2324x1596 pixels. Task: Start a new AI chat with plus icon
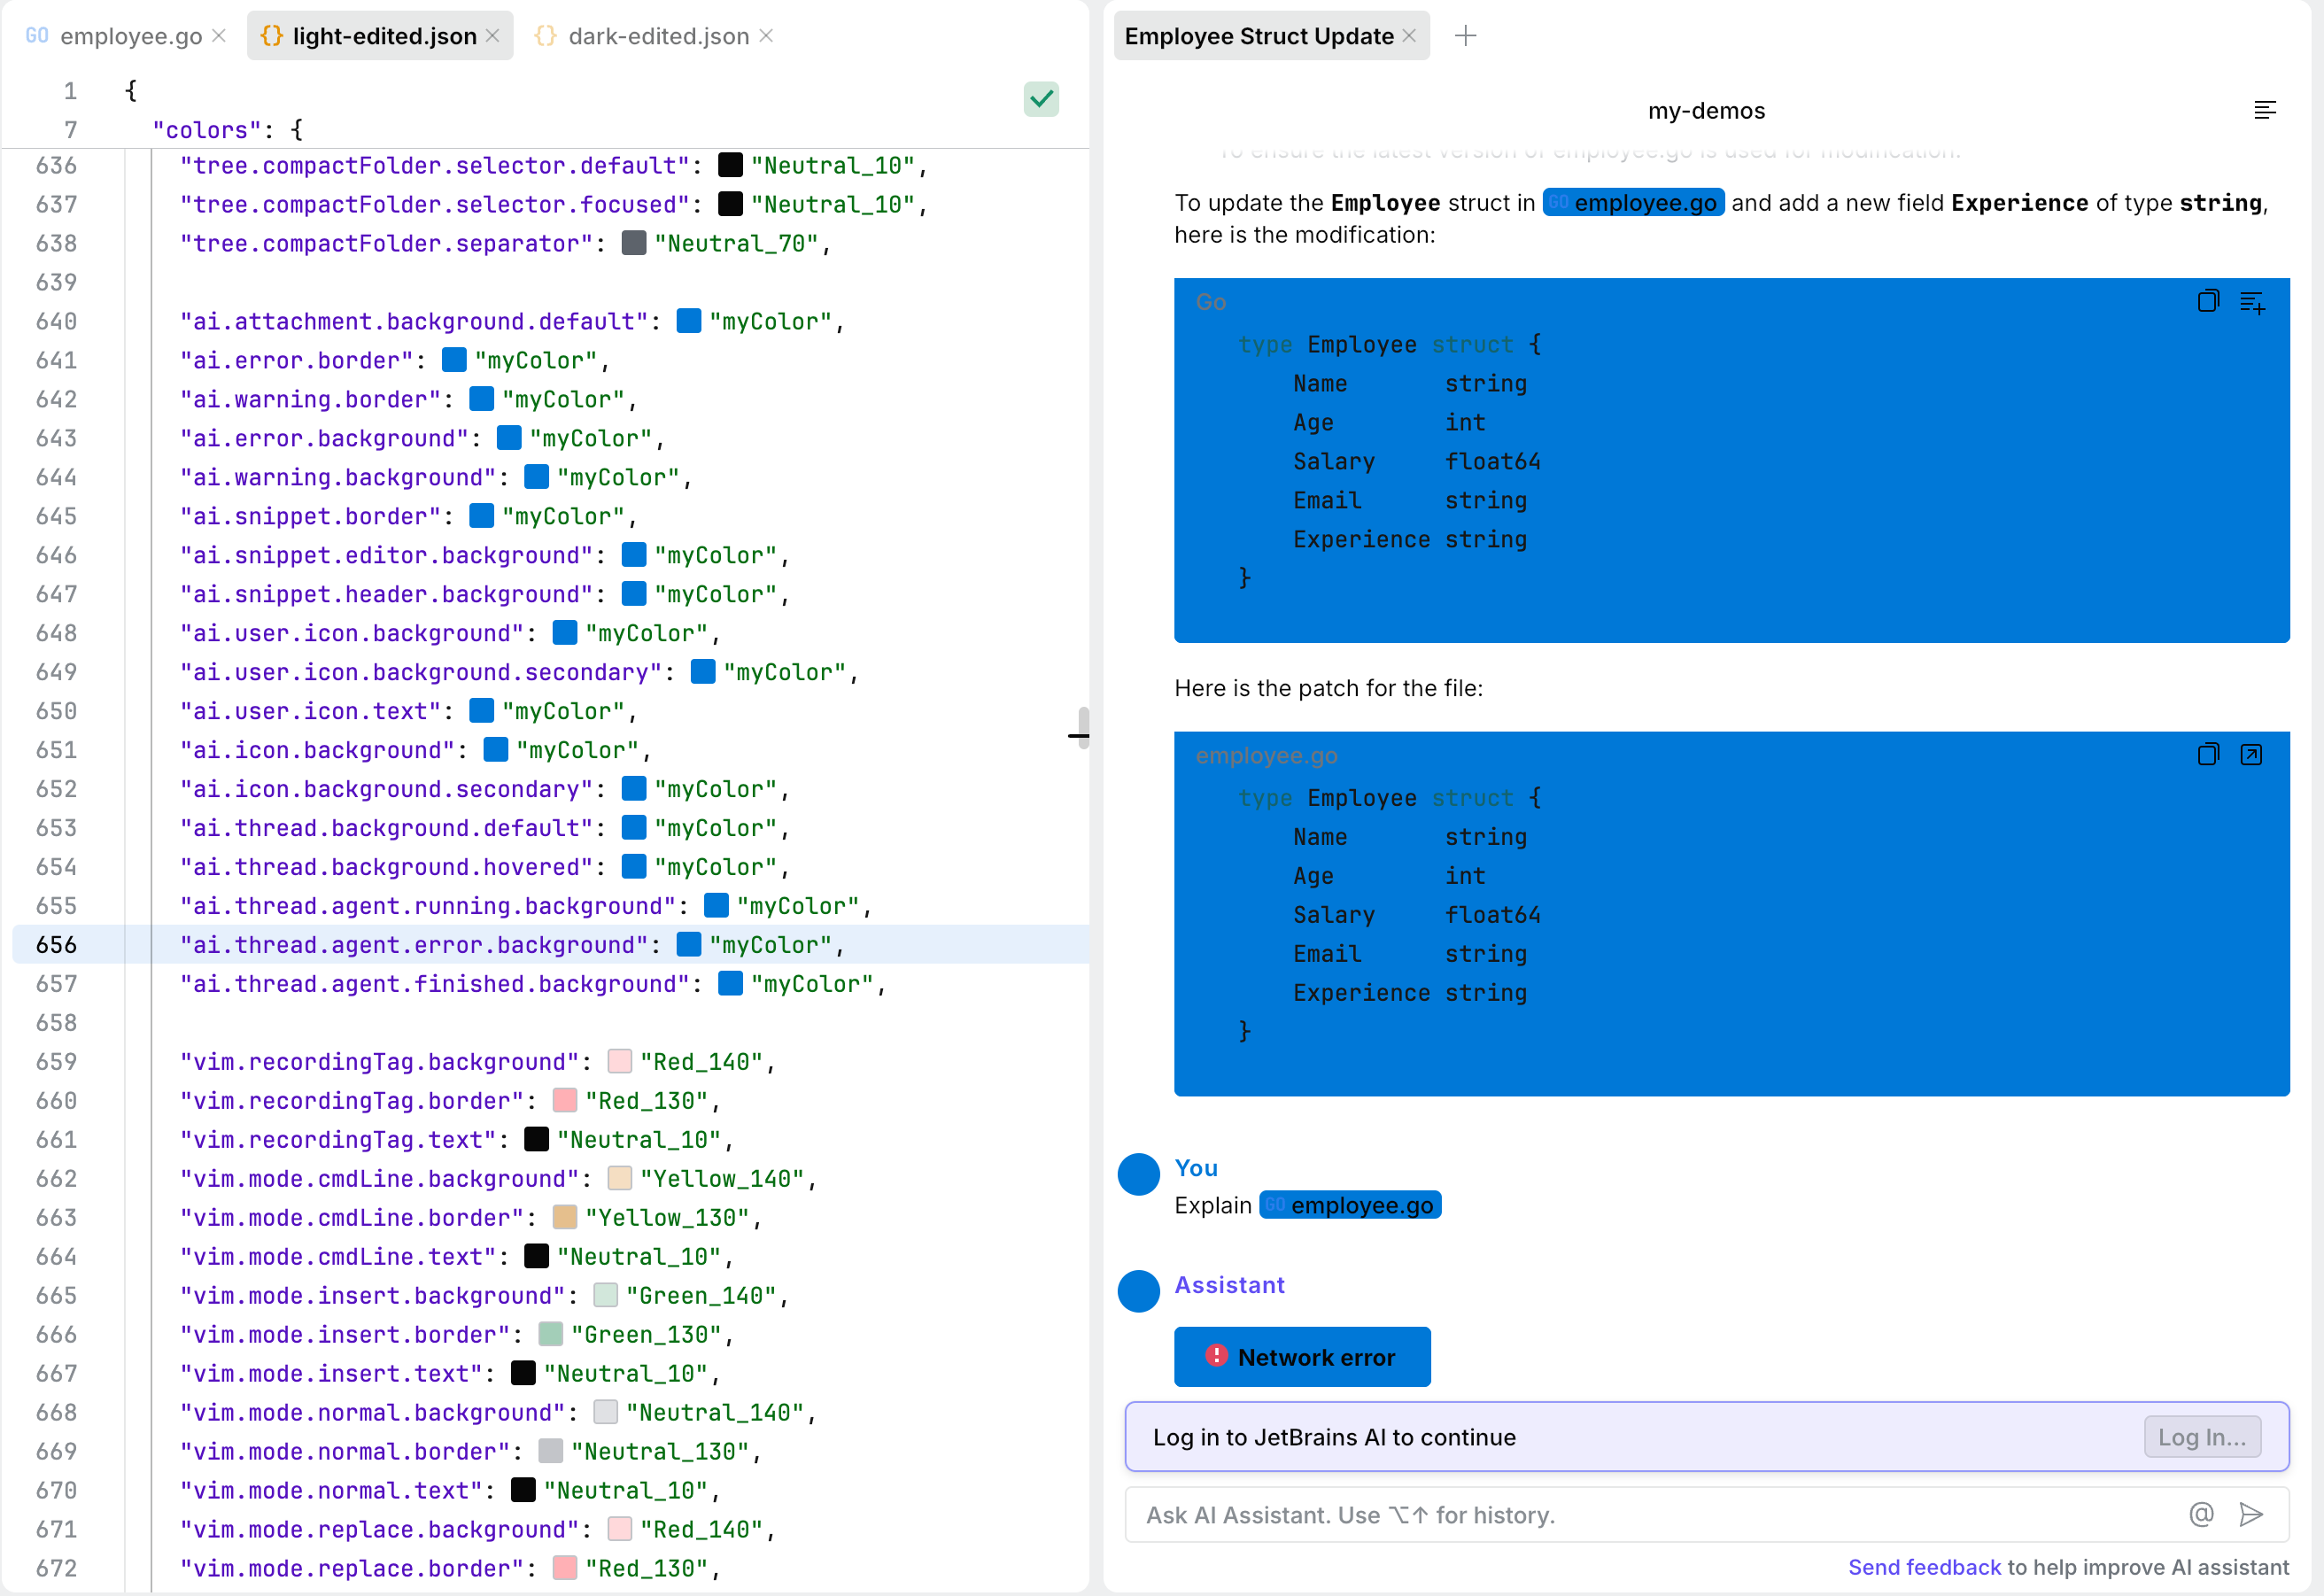point(1465,35)
